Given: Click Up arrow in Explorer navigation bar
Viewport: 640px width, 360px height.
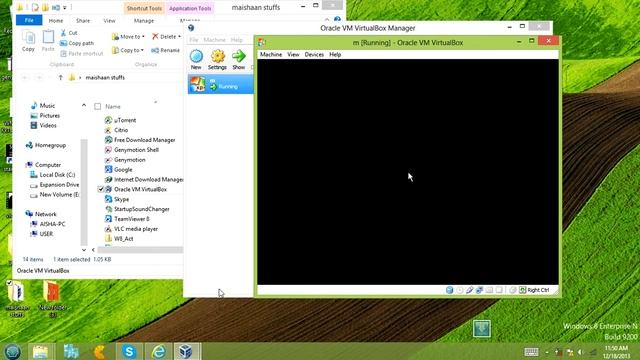Looking at the screenshot, I should [x=60, y=78].
